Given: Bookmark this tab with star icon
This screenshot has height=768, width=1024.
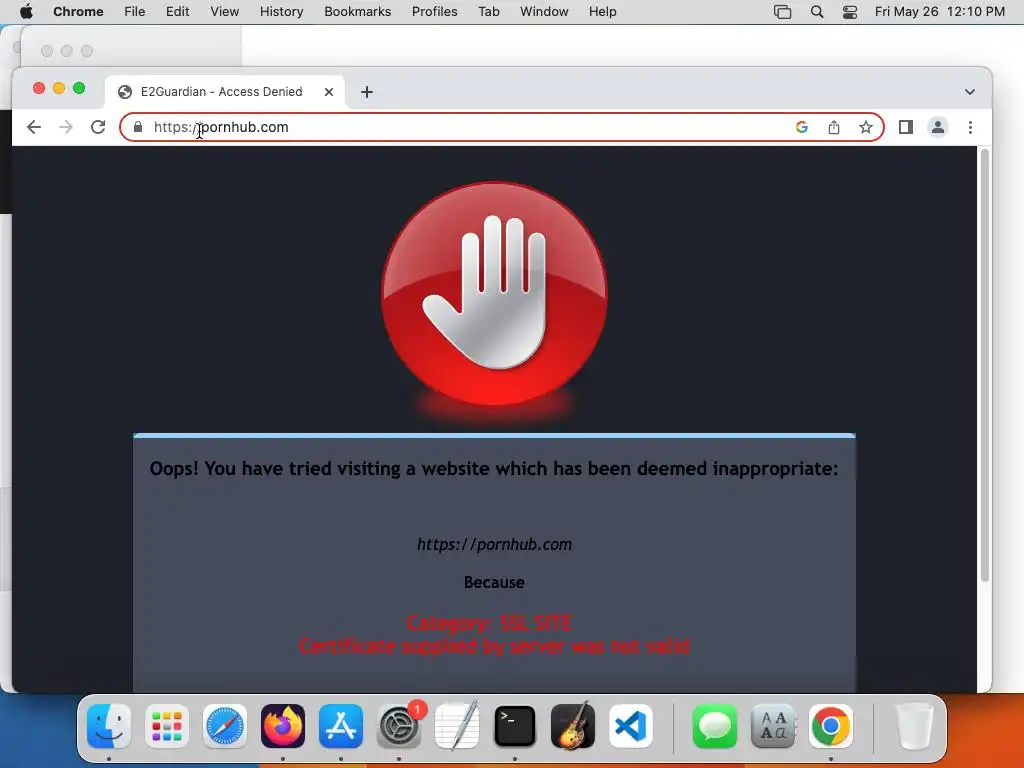Looking at the screenshot, I should [866, 127].
